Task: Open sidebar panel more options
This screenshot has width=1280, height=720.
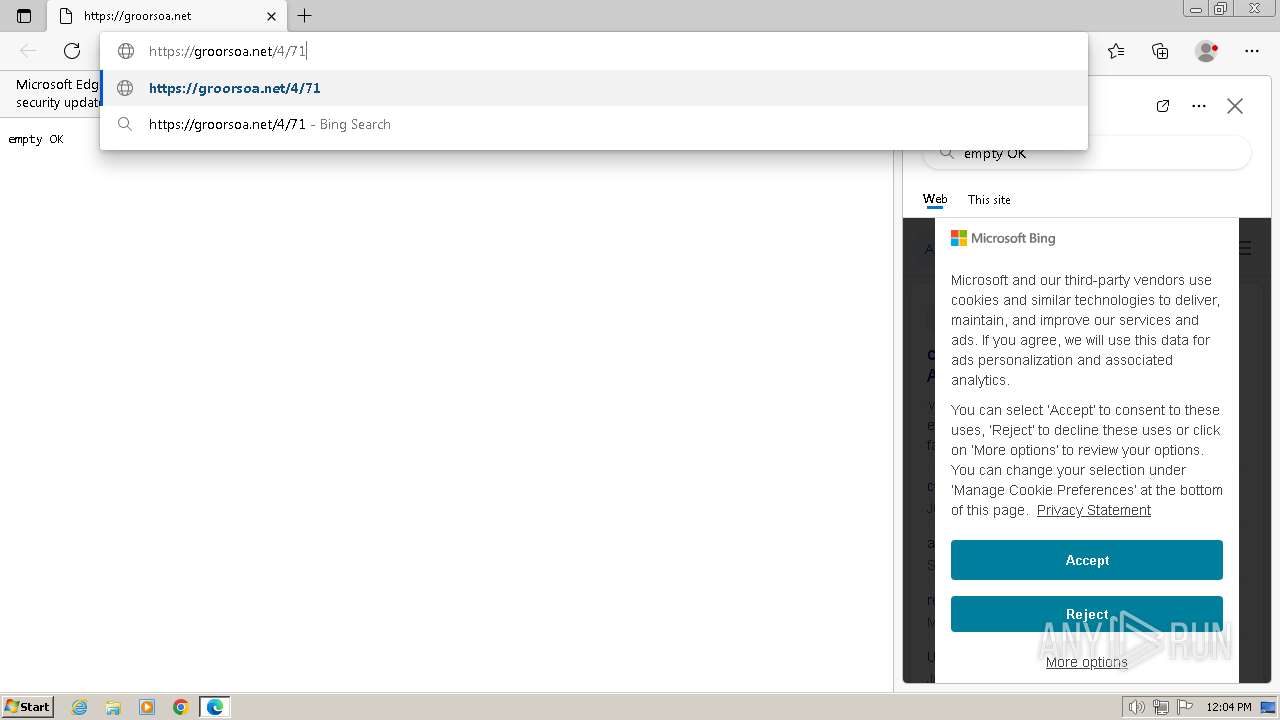Action: (1199, 106)
